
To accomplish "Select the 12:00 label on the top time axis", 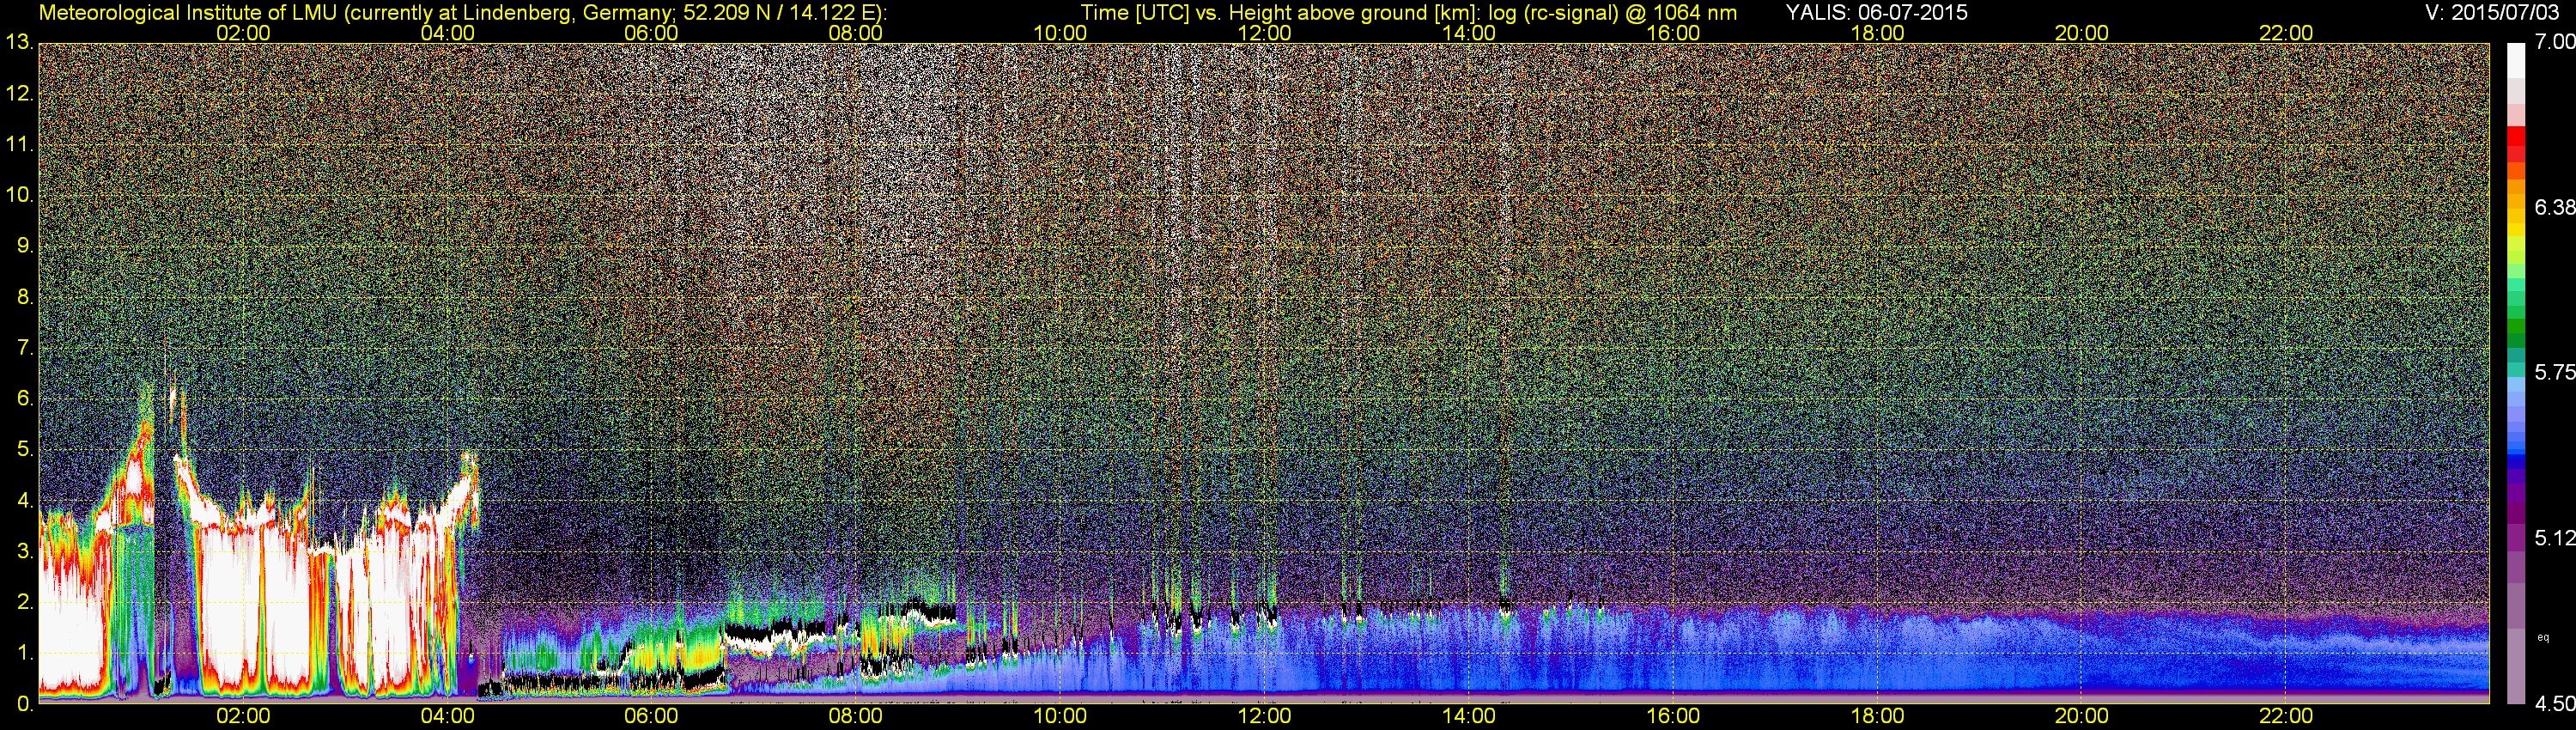I will pos(1264,33).
